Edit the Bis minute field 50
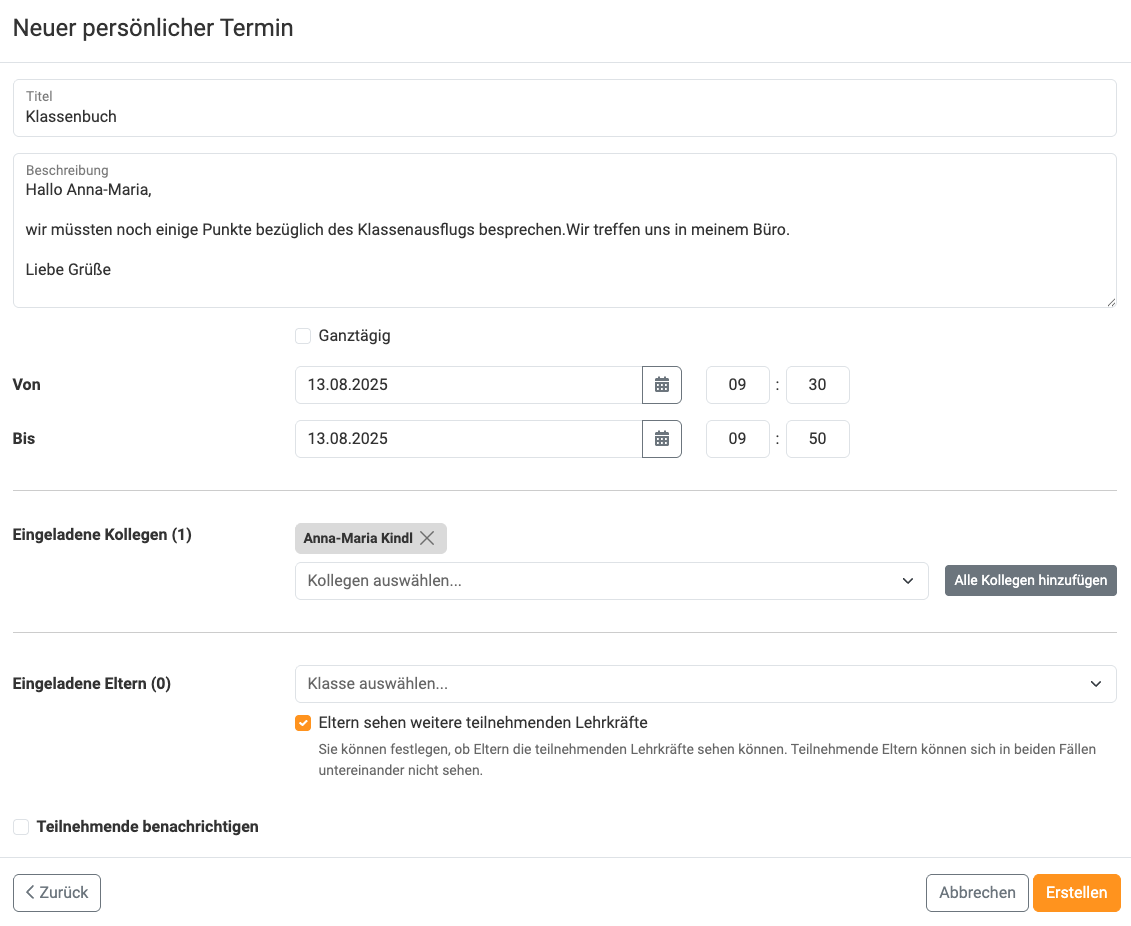The image size is (1131, 926). pos(817,438)
